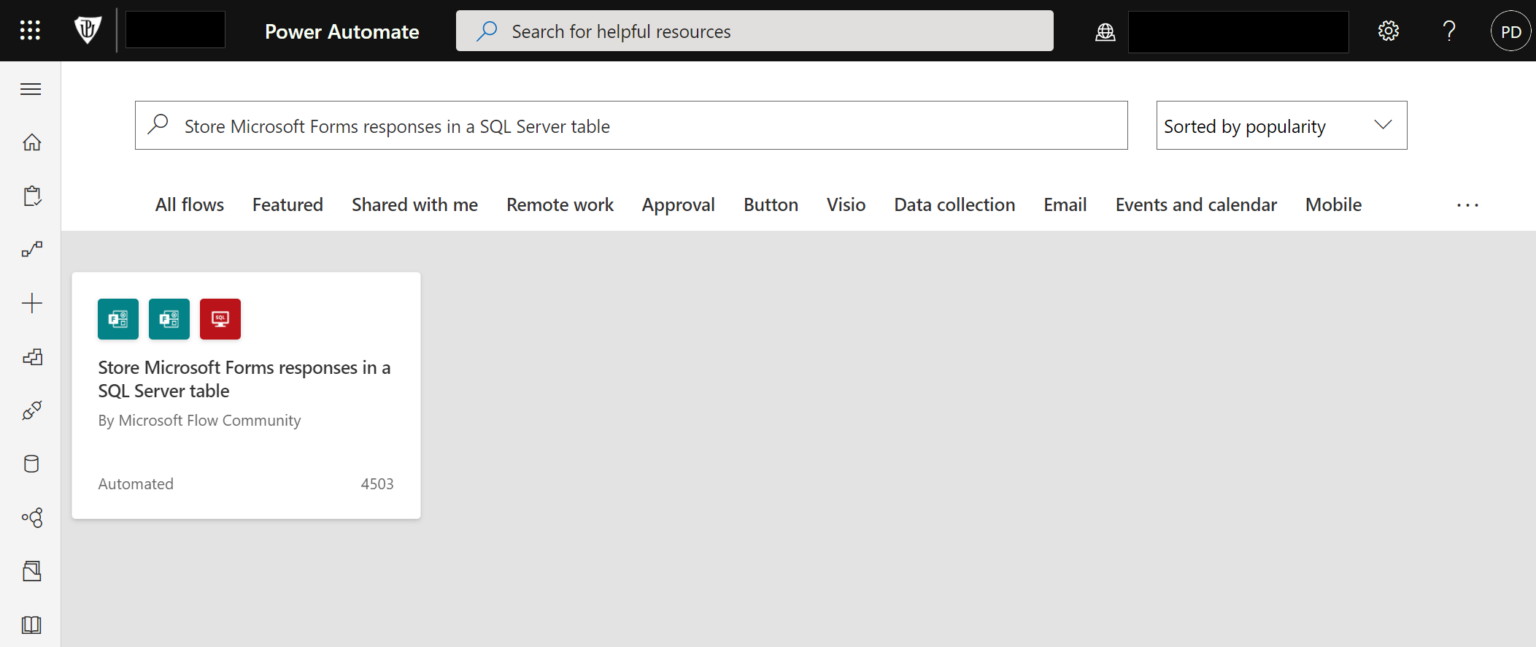1536x647 pixels.
Task: Open the Data section in the sidebar
Action: click(31, 463)
